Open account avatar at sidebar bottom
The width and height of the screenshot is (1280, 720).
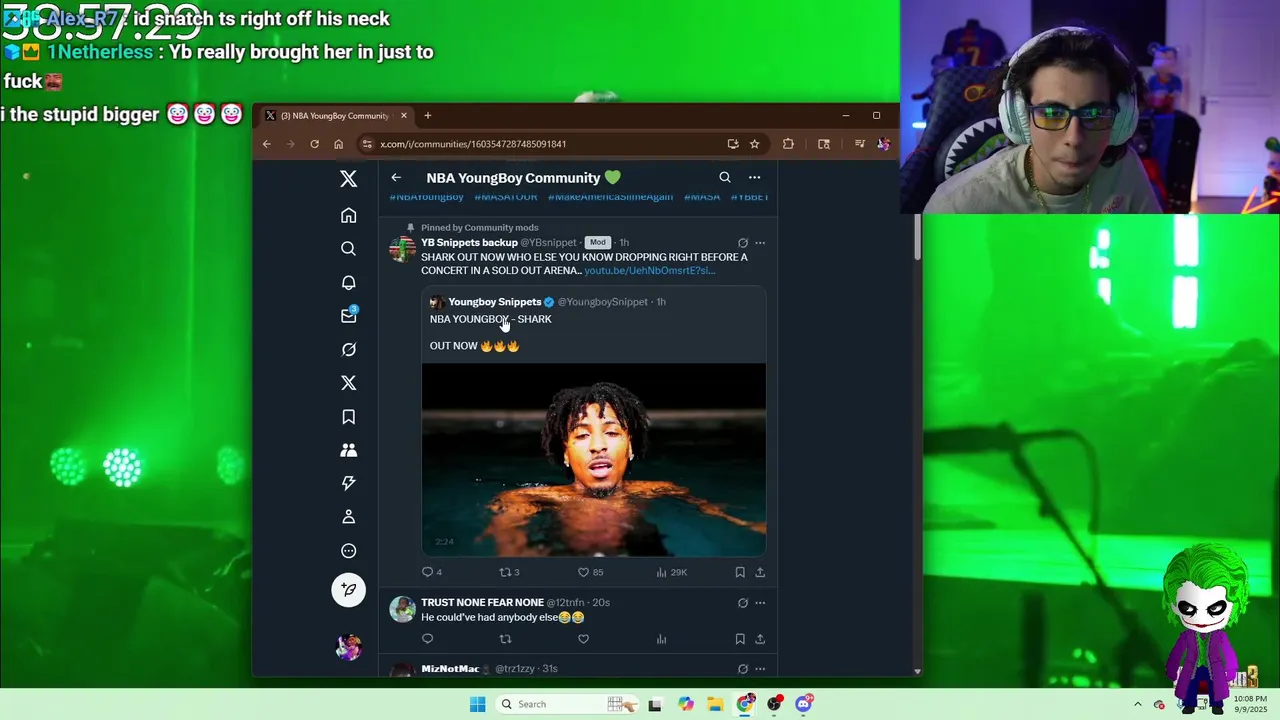click(348, 647)
